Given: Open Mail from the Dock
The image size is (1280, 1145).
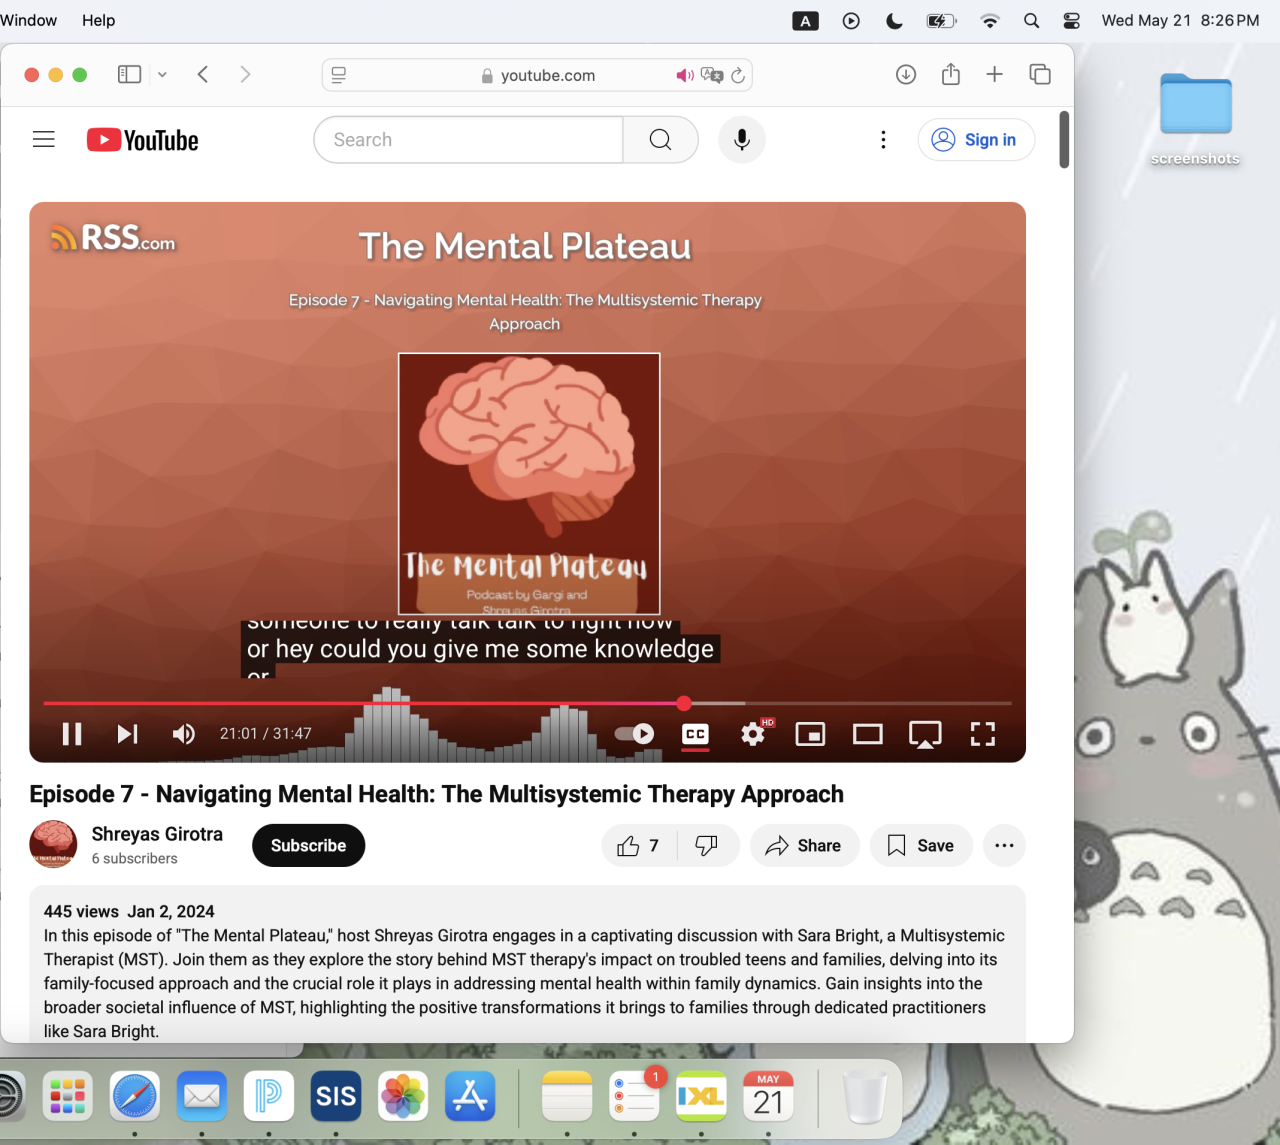Looking at the screenshot, I should click(202, 1096).
